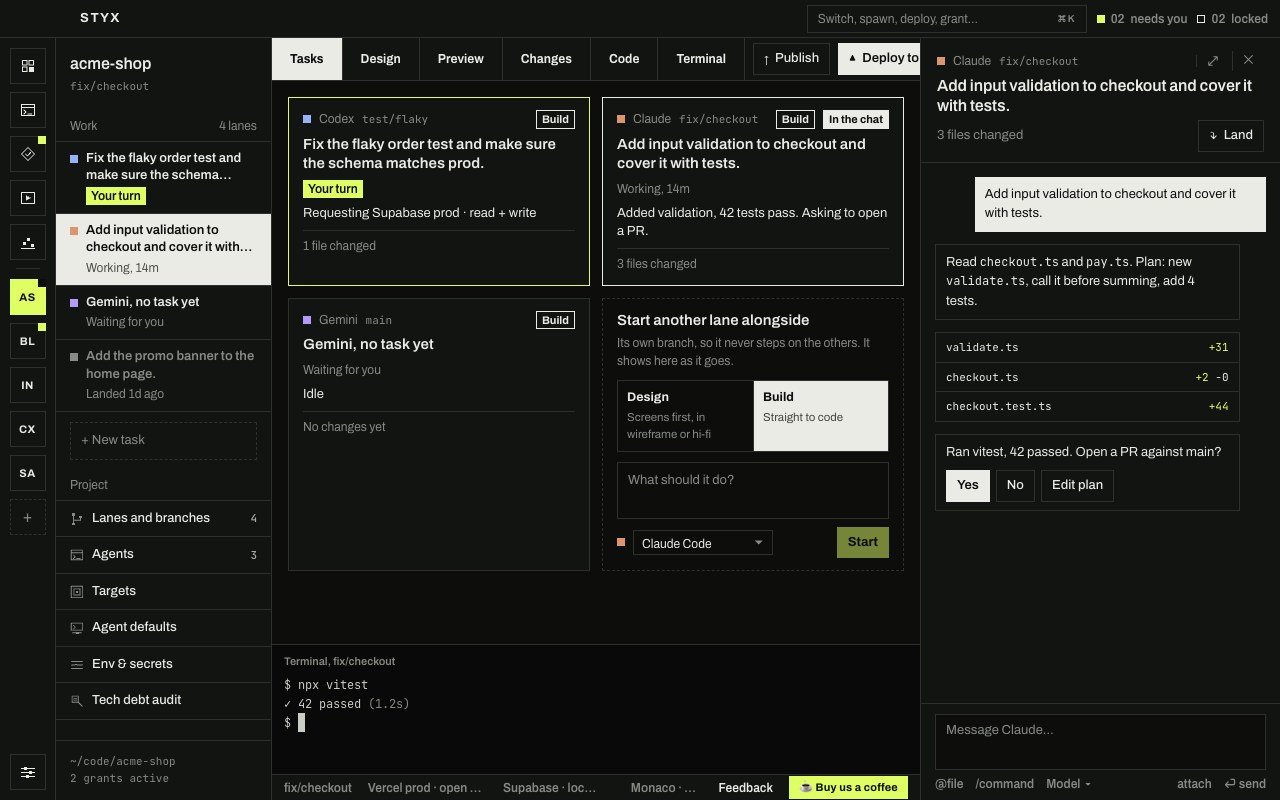This screenshot has width=1280, height=800.
Task: Open the checkout.test.ts file row
Action: coord(1087,406)
